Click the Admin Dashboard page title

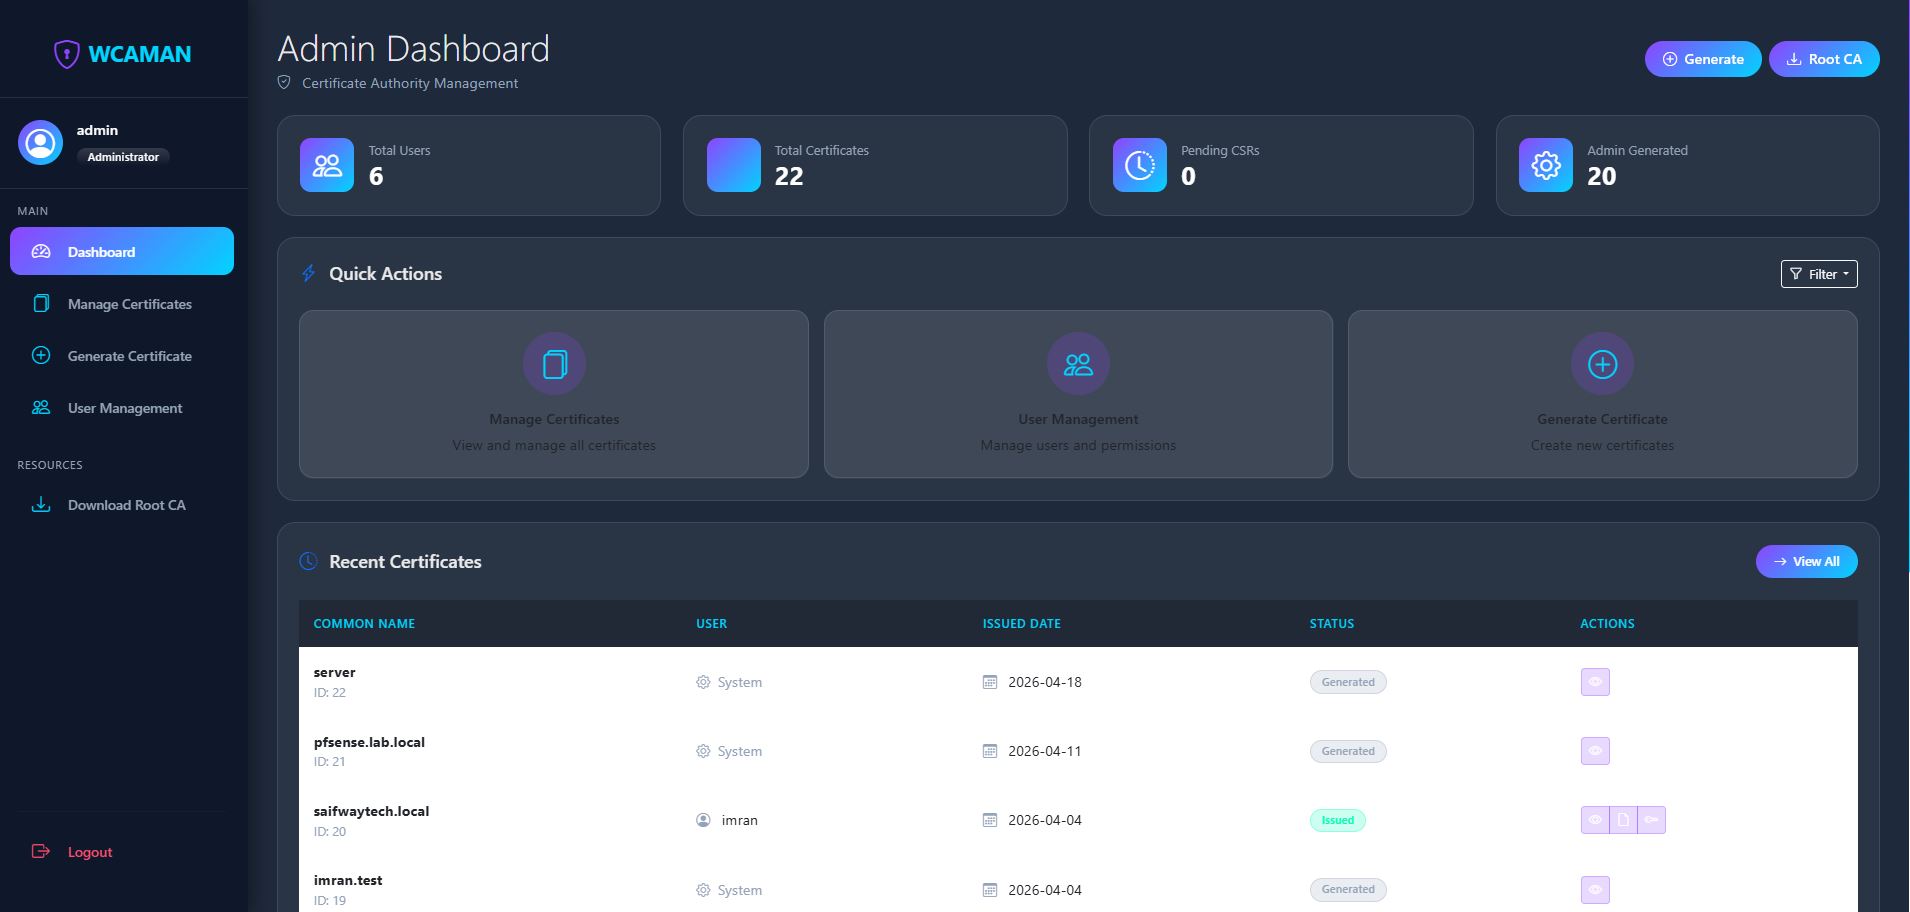pyautogui.click(x=413, y=49)
